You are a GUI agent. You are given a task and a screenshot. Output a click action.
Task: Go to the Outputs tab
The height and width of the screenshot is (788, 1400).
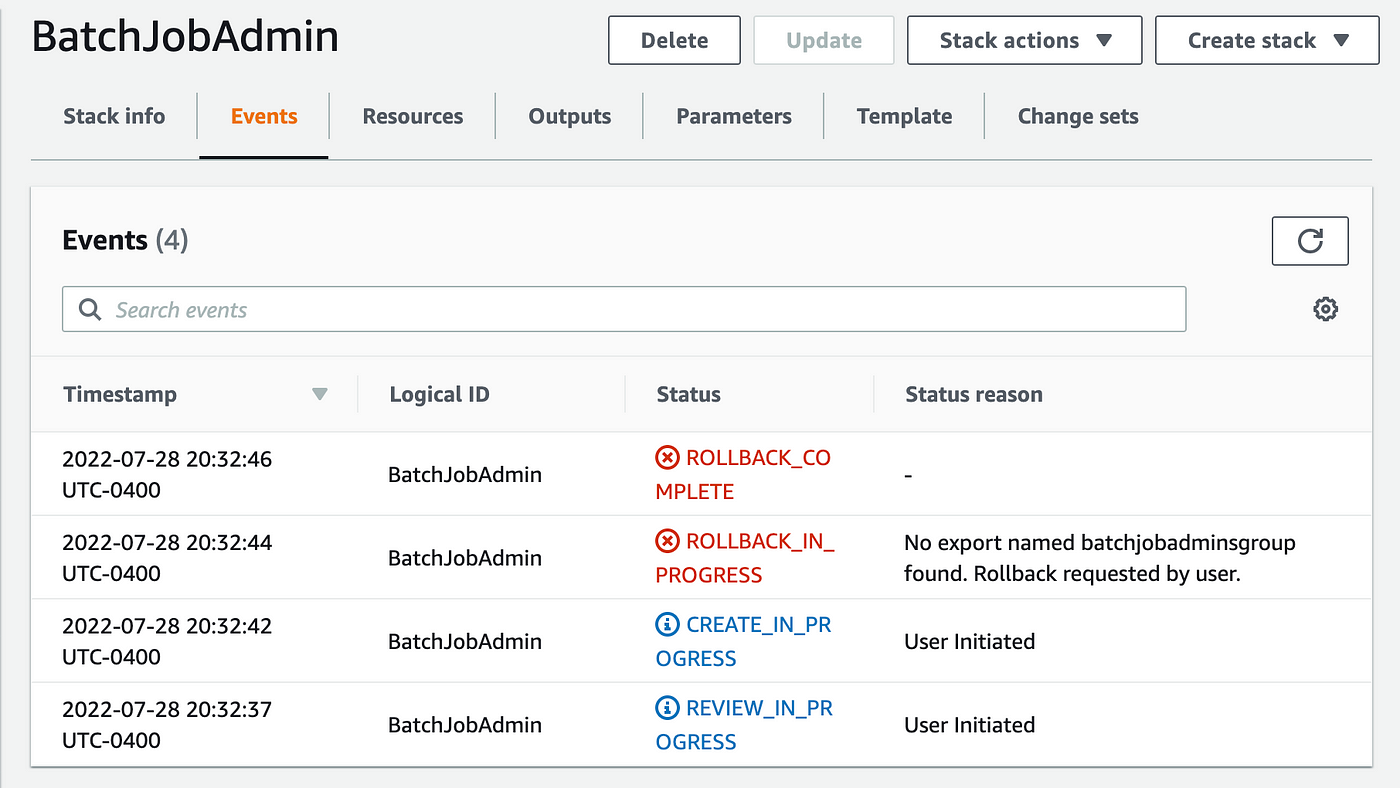point(570,116)
